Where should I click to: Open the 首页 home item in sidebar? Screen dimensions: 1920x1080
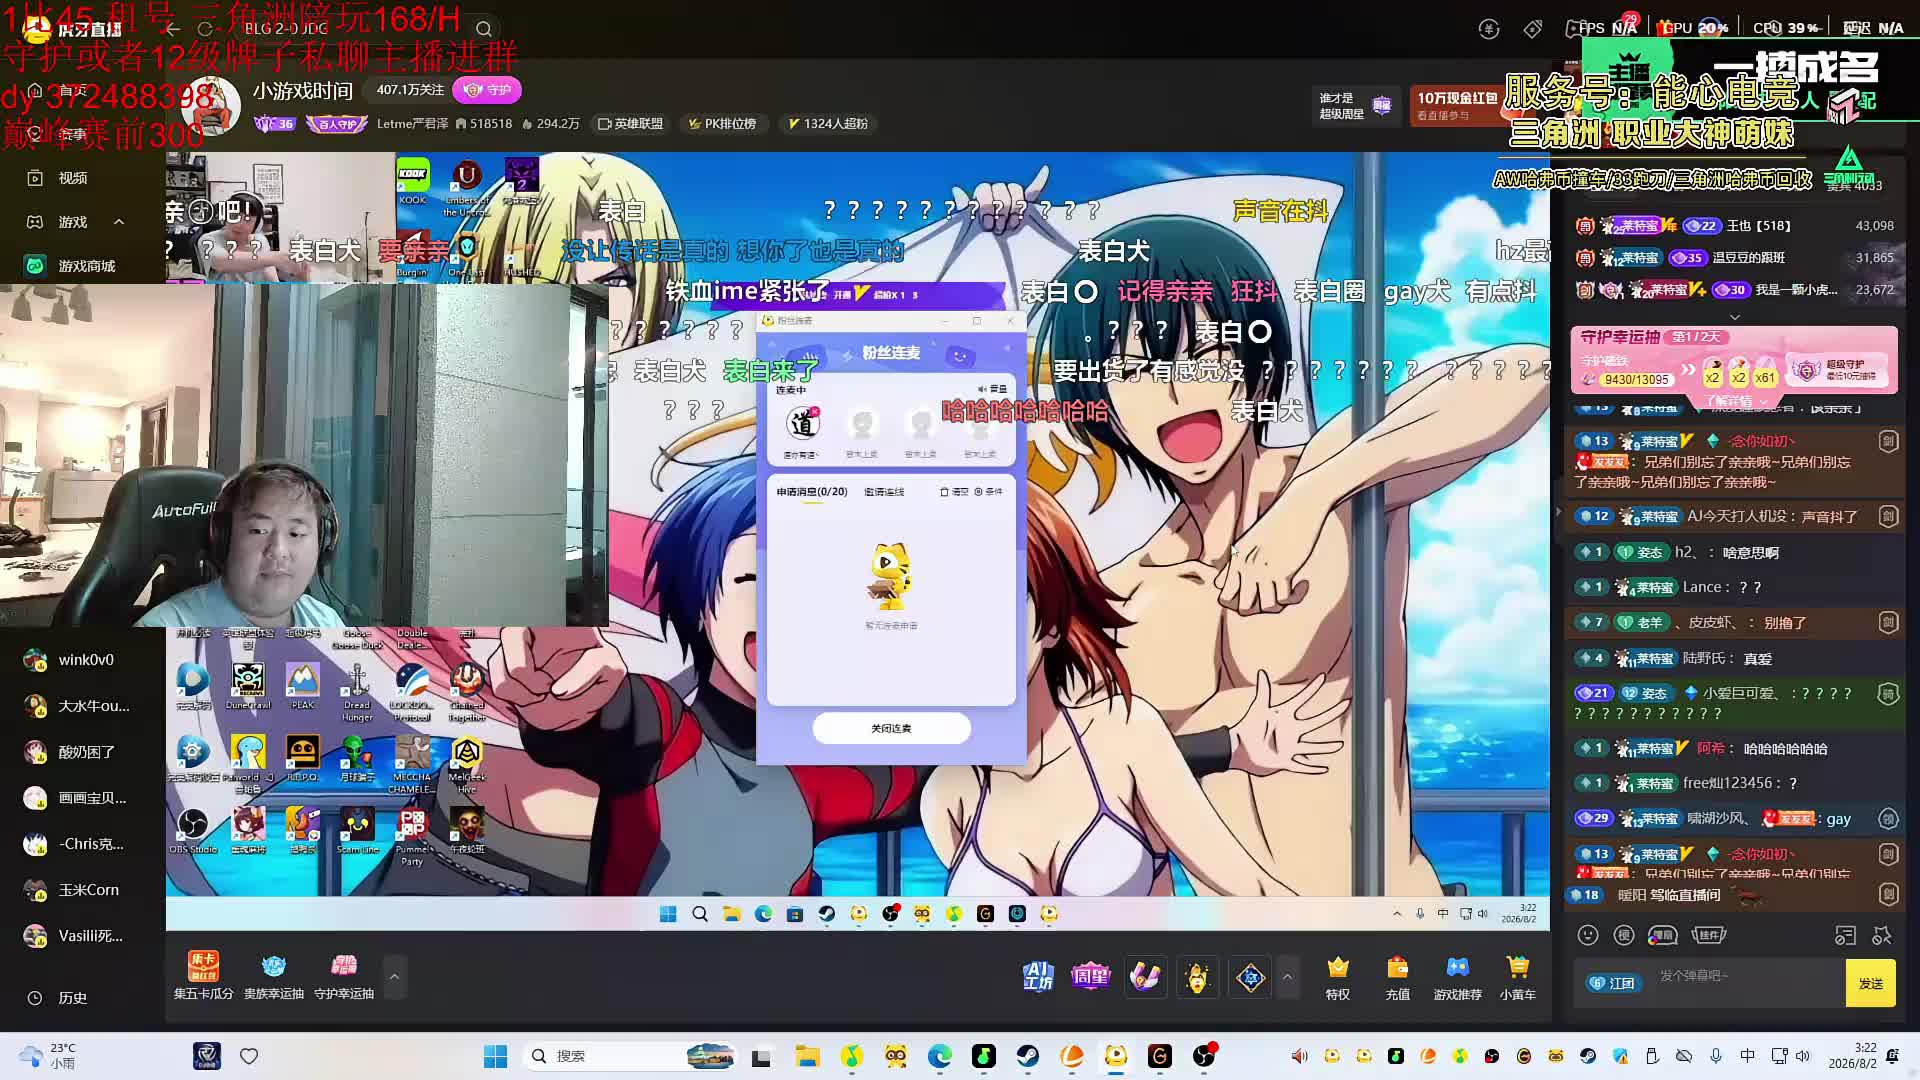(x=60, y=90)
